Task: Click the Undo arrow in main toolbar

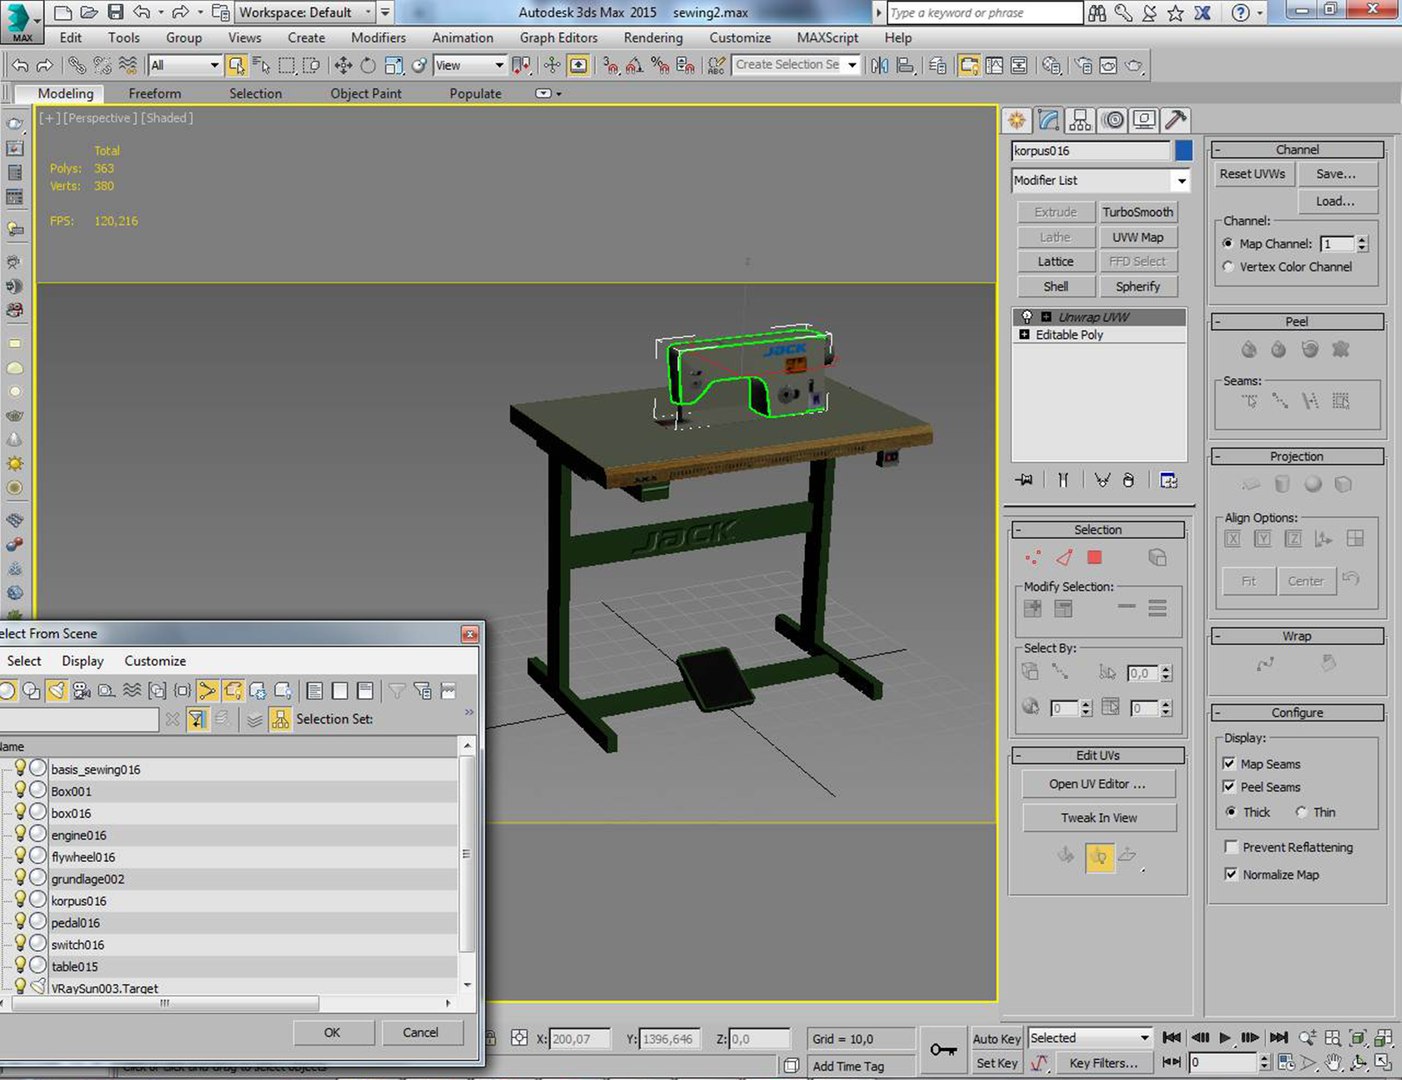Action: [20, 66]
